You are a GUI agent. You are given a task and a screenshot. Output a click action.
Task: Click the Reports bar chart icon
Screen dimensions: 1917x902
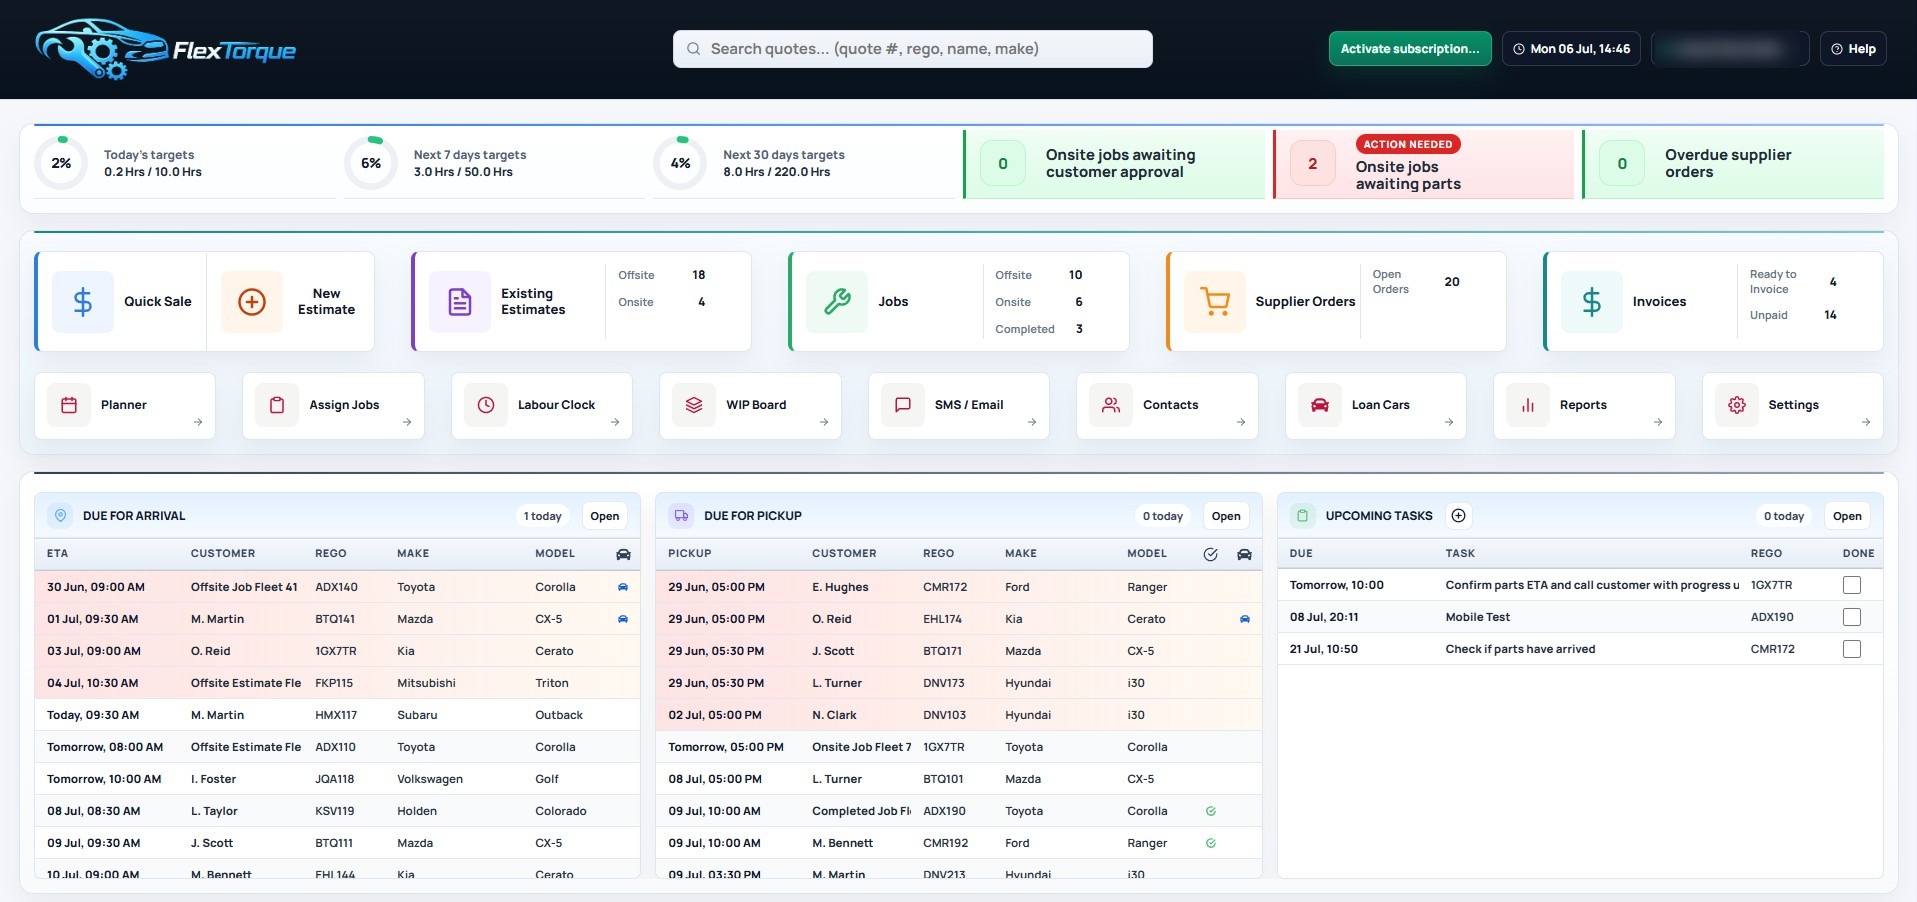(x=1528, y=405)
